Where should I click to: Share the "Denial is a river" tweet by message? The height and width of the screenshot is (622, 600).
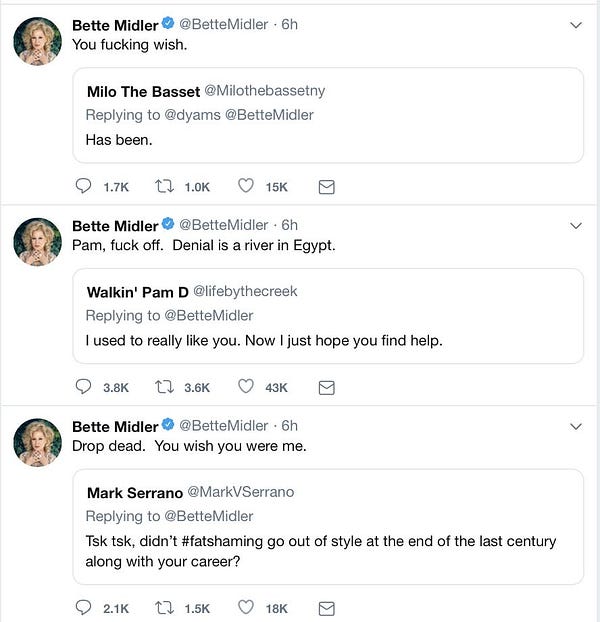[327, 388]
